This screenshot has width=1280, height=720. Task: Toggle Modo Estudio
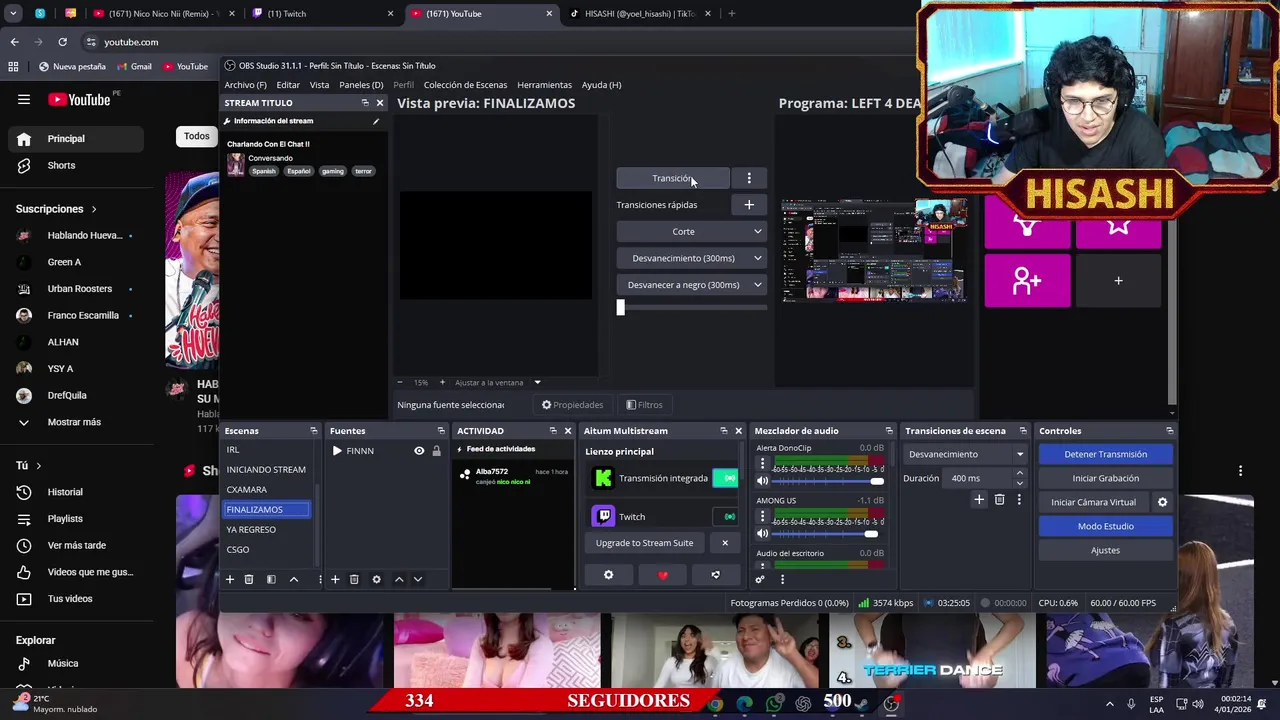(x=1105, y=526)
